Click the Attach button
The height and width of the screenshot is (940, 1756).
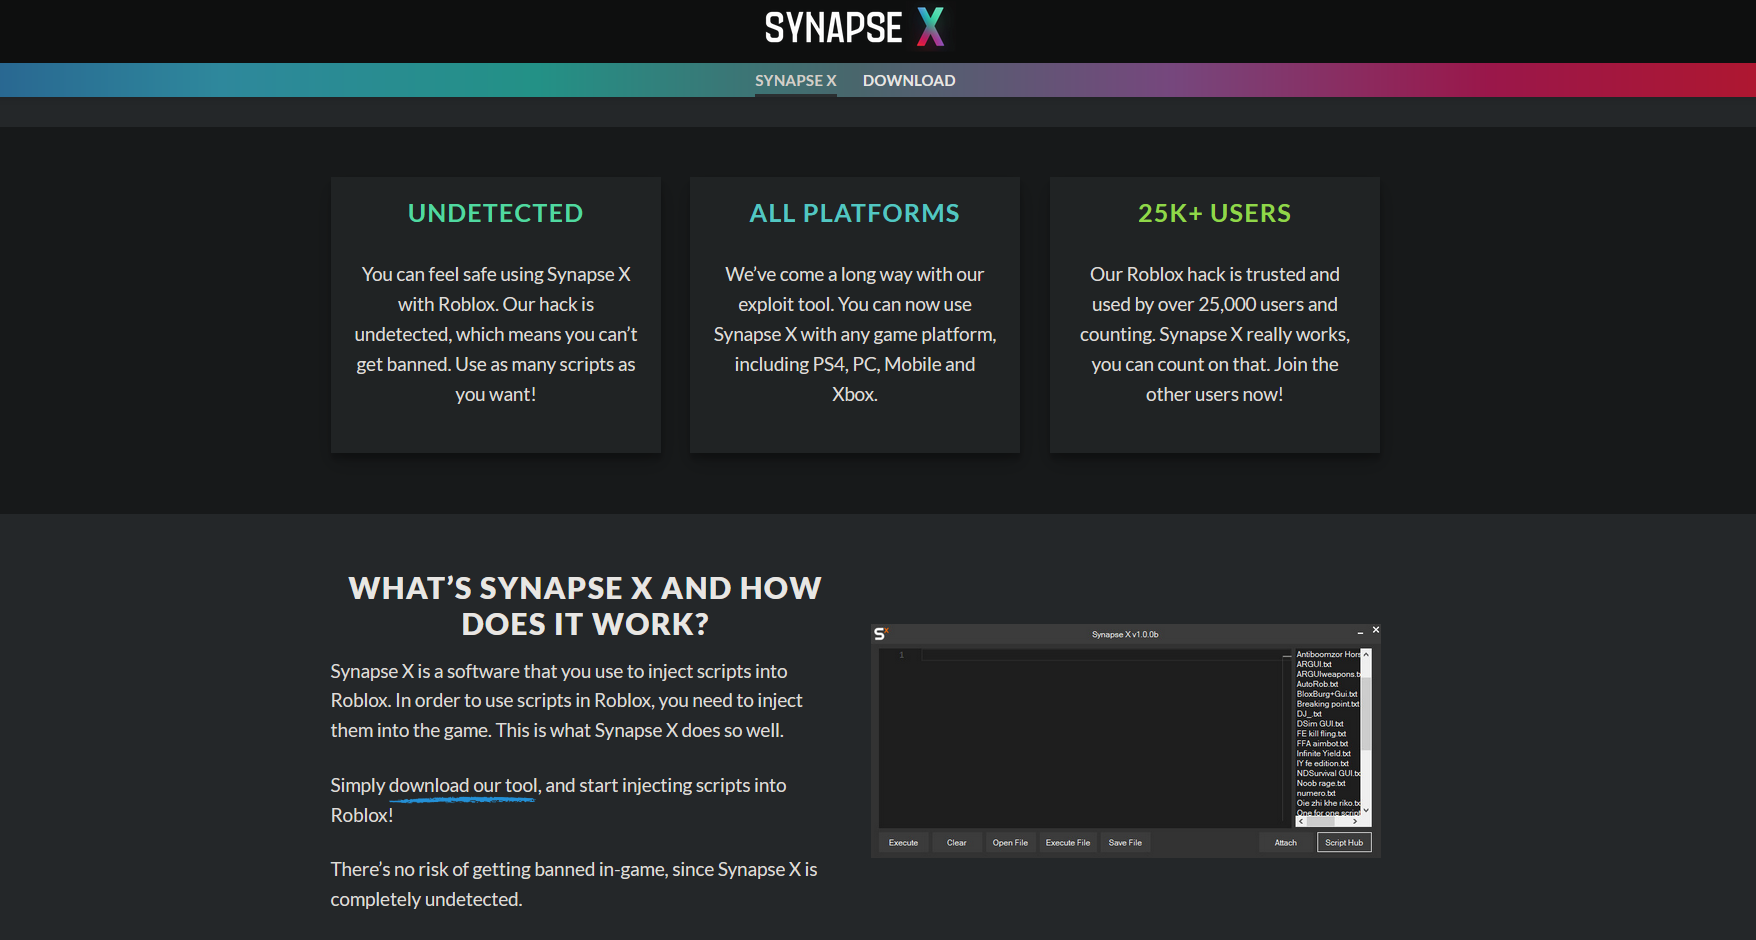[1285, 843]
